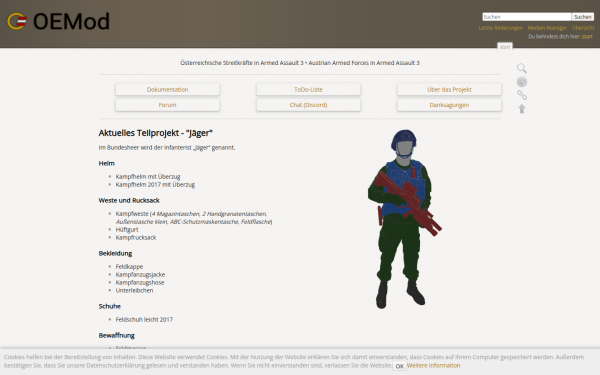The width and height of the screenshot is (600, 375).
Task: Click 'Kampfhelm 2017 mit Überzug' list item
Action: 155,185
